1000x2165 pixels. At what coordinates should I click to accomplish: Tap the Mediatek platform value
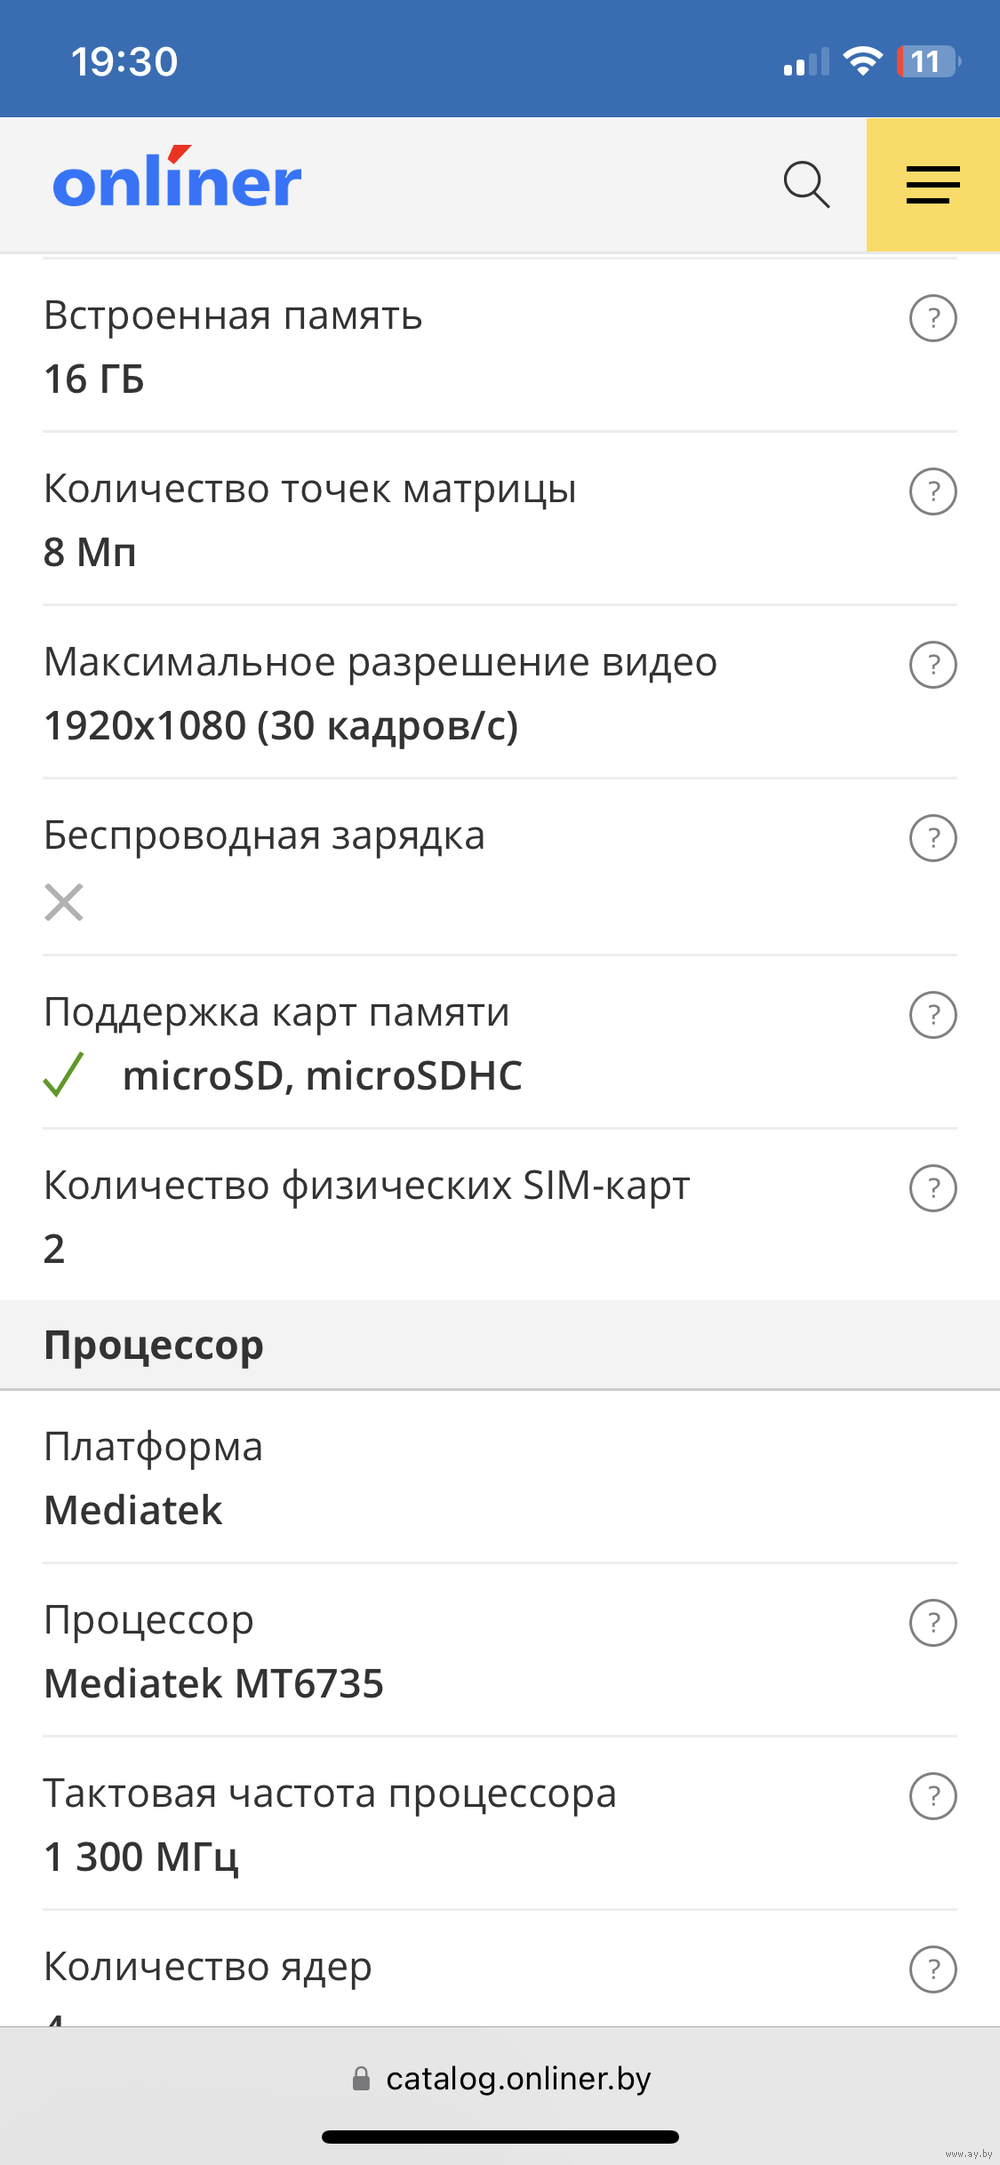click(x=133, y=1510)
